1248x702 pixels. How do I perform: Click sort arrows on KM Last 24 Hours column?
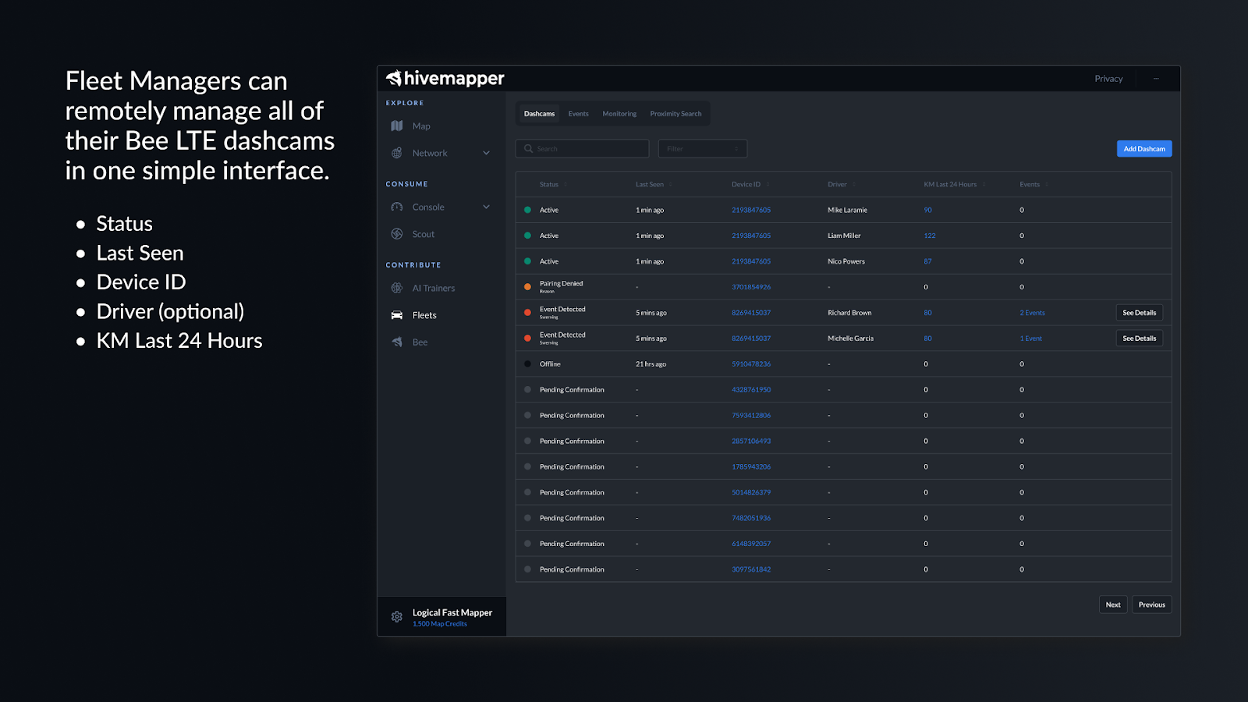coord(984,185)
